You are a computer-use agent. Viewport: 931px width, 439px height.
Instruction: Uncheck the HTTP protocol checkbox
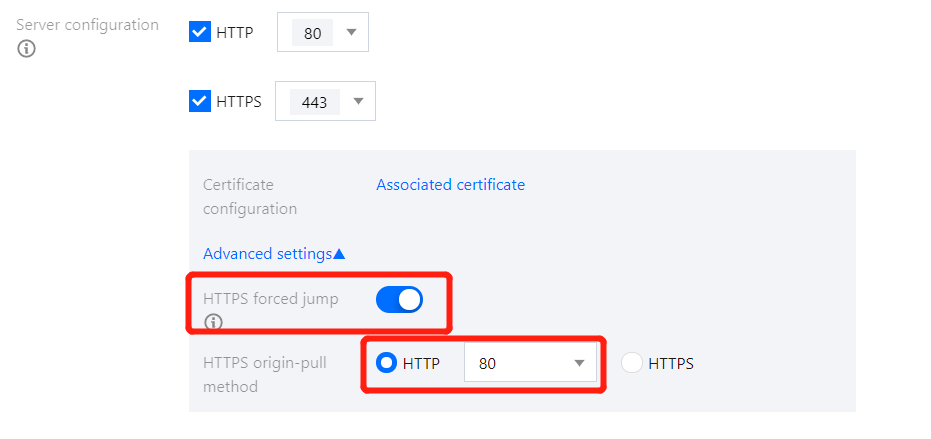click(200, 32)
